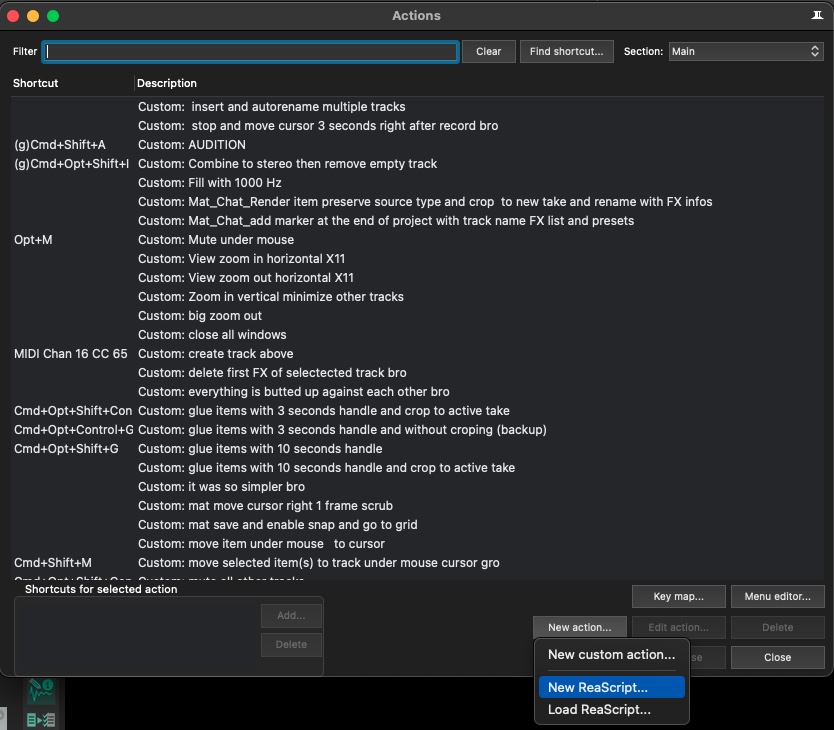Click the Close button at bottom right
This screenshot has height=730, width=834.
pyautogui.click(x=777, y=657)
